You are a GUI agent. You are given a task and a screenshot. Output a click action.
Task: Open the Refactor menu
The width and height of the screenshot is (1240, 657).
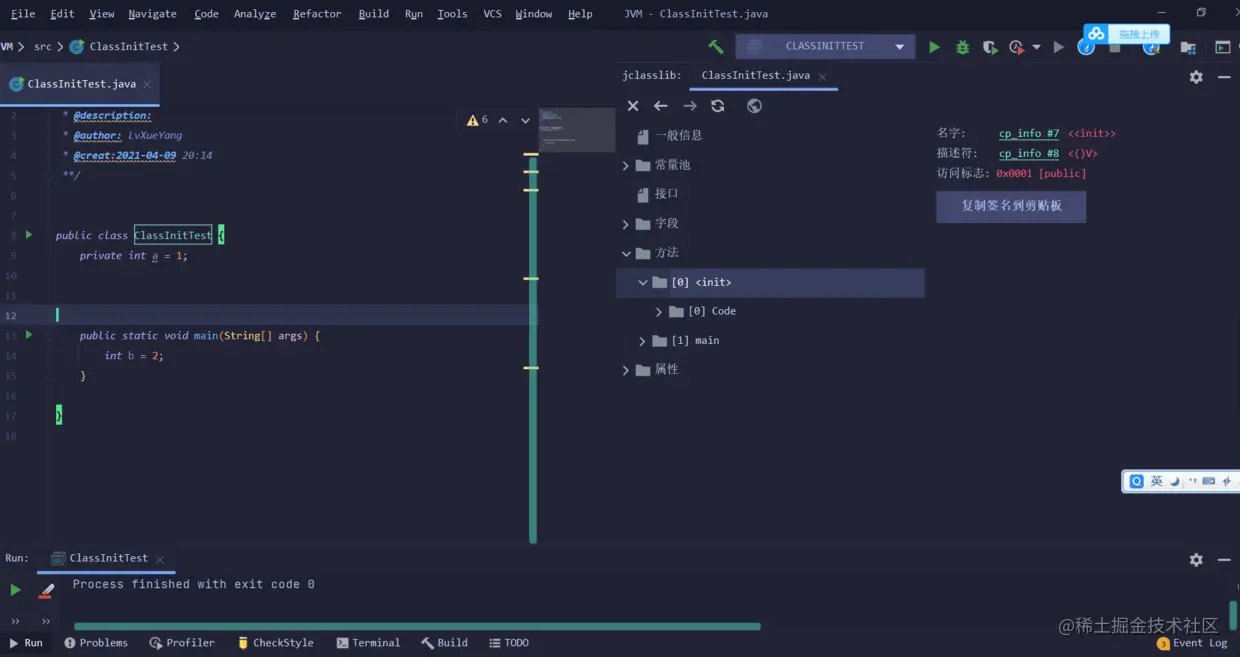316,14
